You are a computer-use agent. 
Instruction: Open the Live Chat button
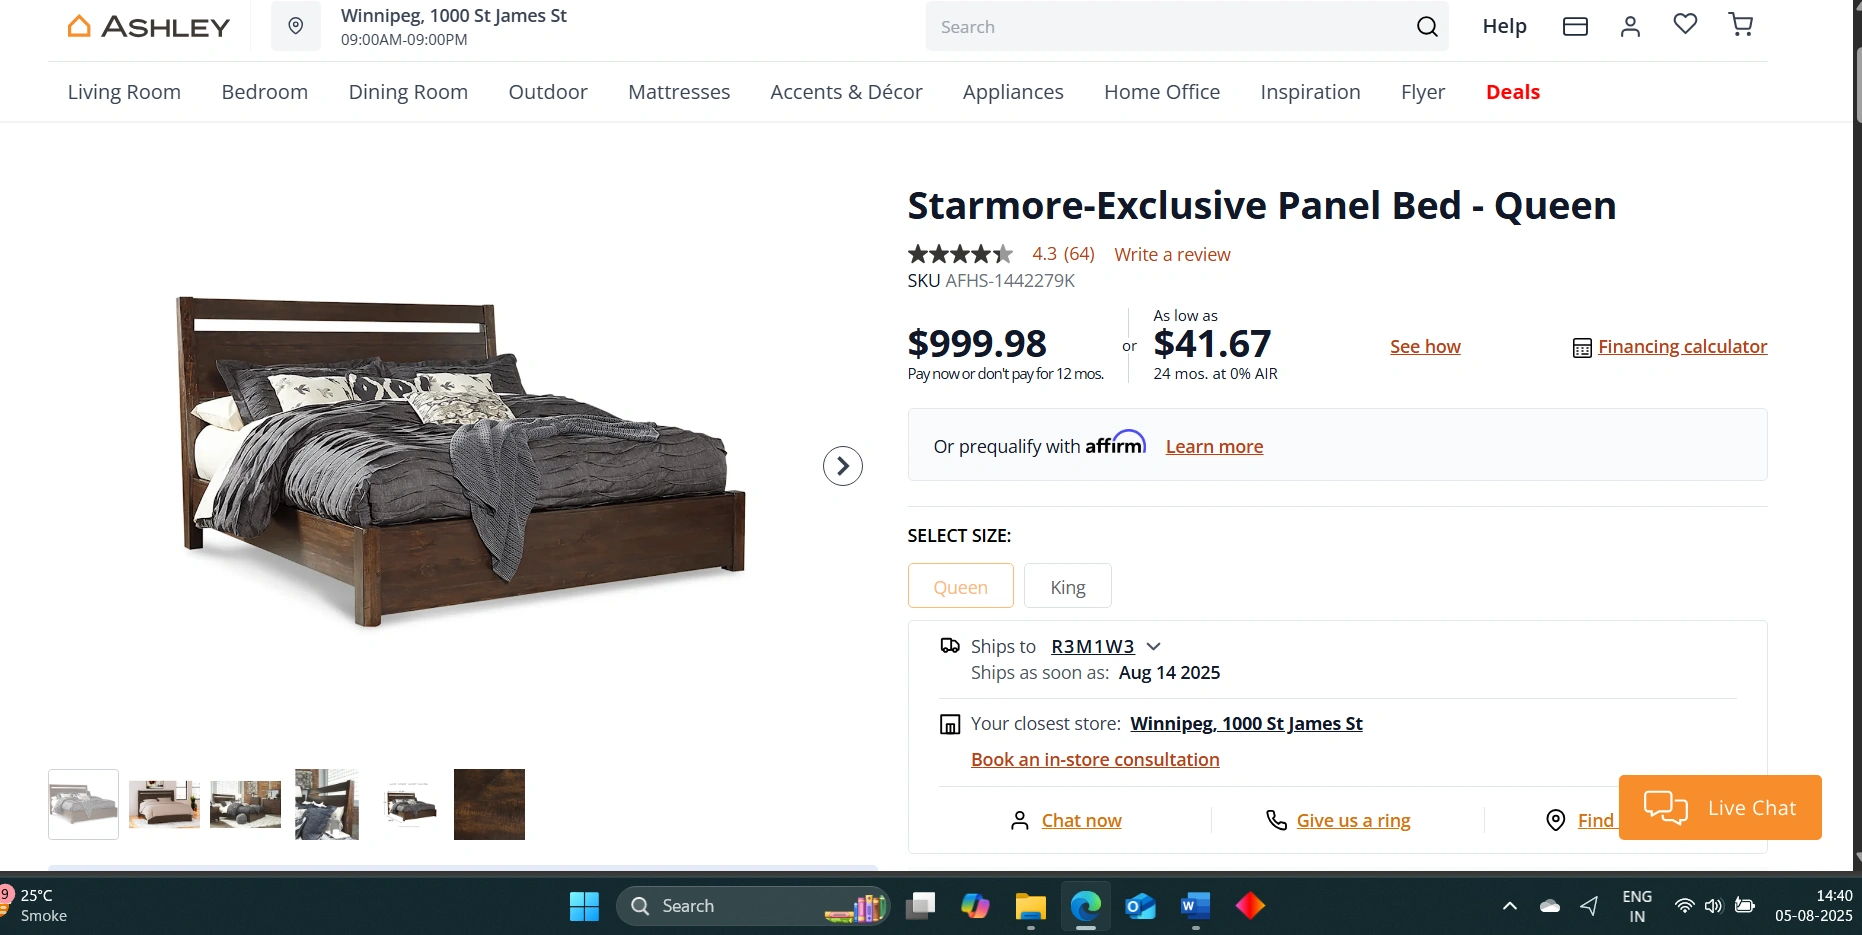[x=1720, y=807]
